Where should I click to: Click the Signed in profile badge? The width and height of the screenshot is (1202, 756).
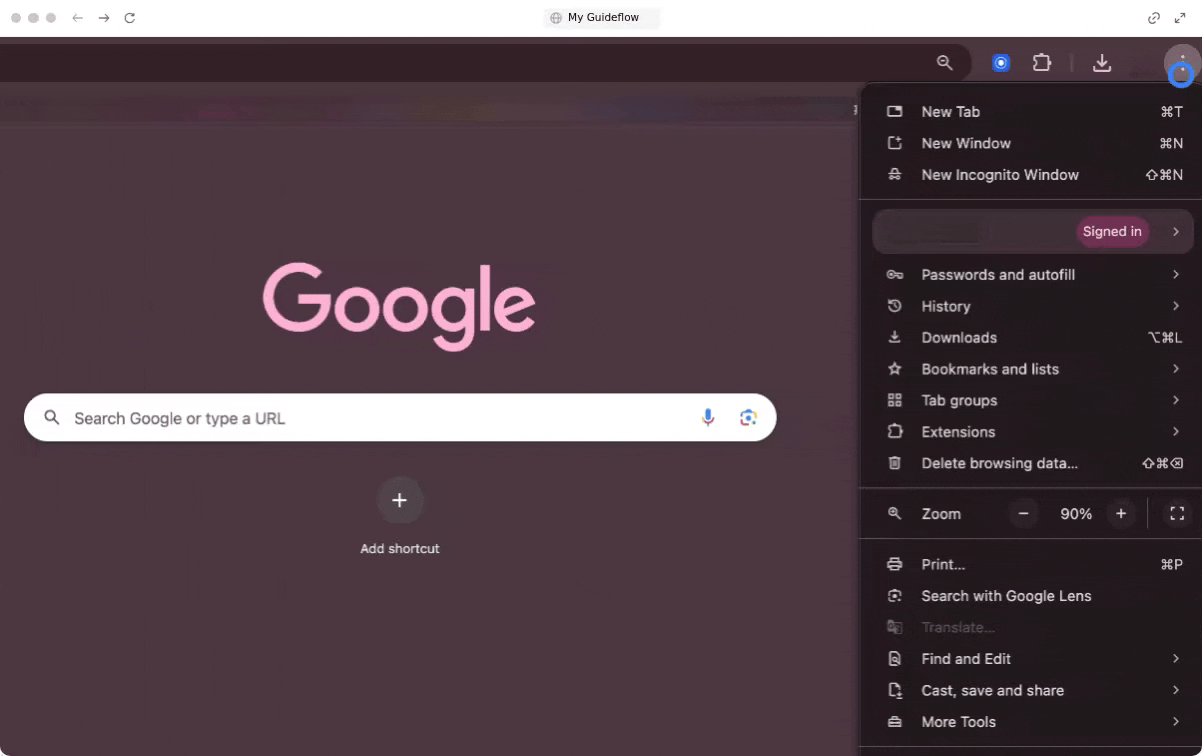(x=1112, y=232)
